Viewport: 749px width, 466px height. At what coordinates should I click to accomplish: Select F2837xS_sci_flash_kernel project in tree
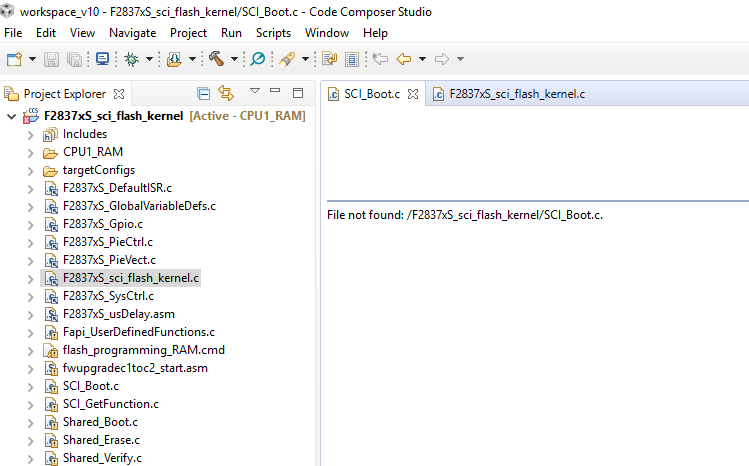pos(113,116)
